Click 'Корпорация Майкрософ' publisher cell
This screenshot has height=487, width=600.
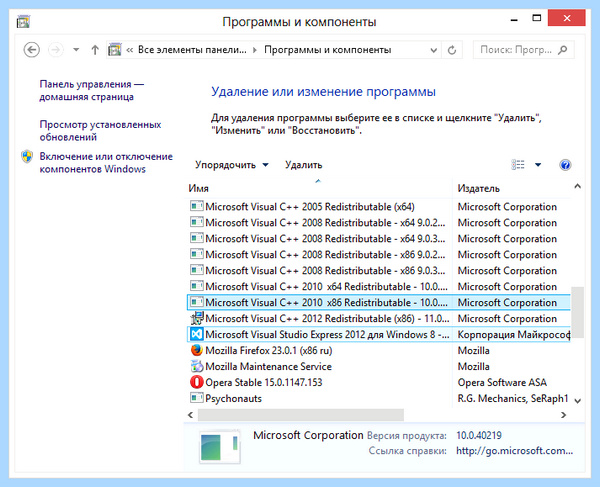coord(514,335)
